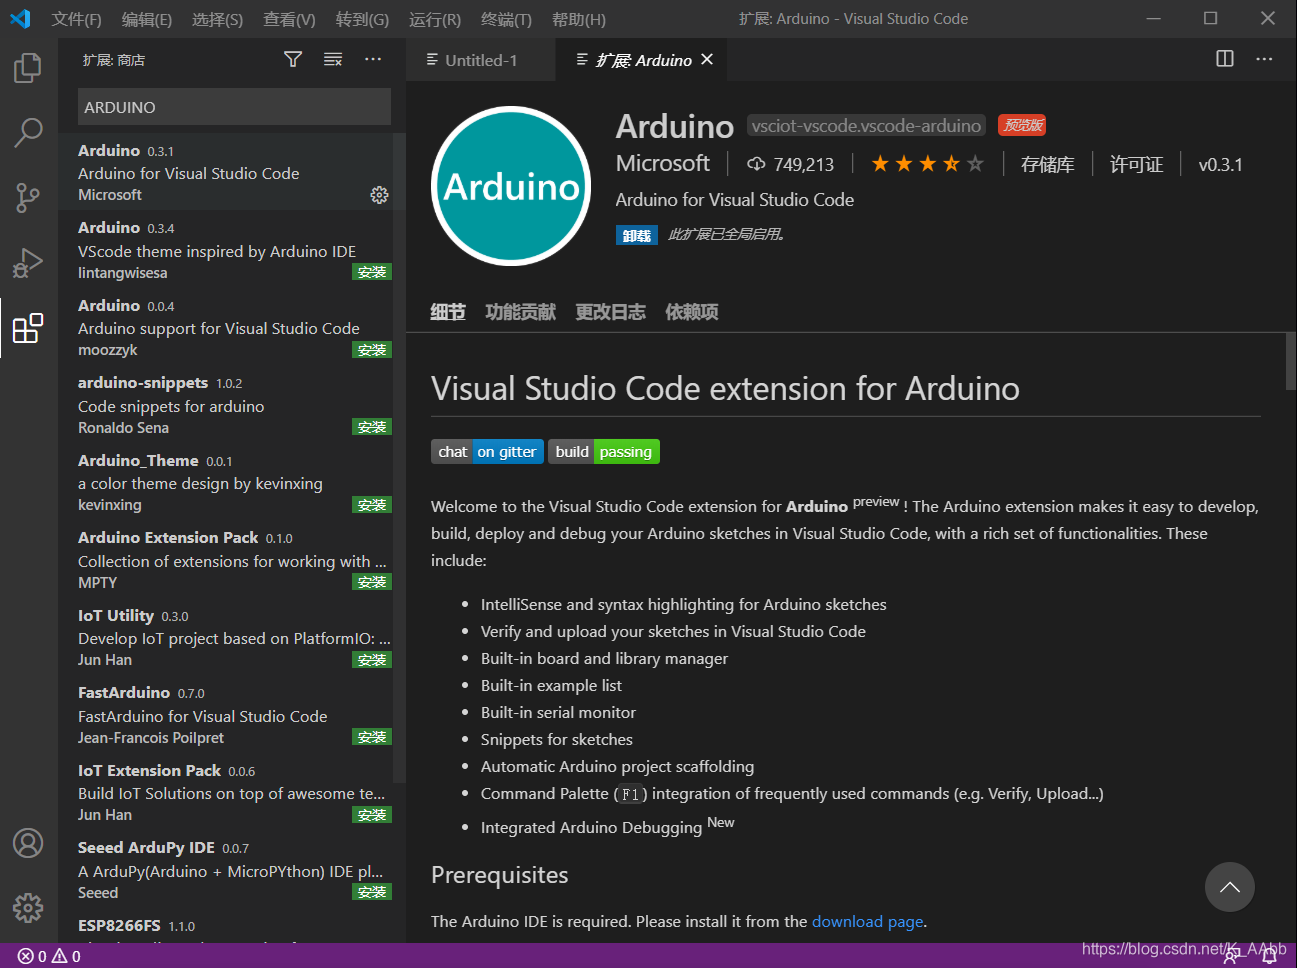The height and width of the screenshot is (968, 1297).
Task: Close the 扩展 Arduino tab
Action: click(707, 60)
